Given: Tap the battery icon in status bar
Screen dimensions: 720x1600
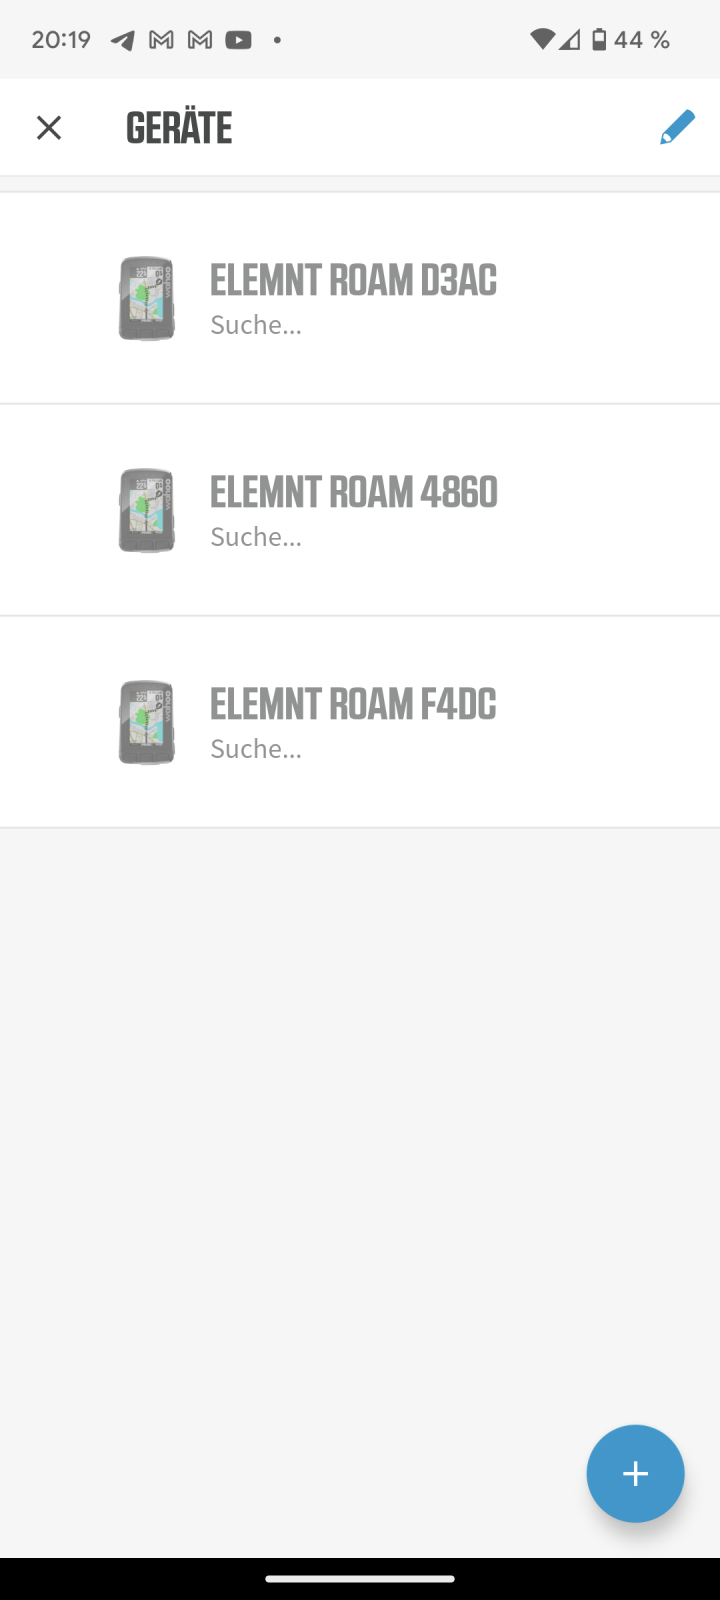Looking at the screenshot, I should coord(599,40).
